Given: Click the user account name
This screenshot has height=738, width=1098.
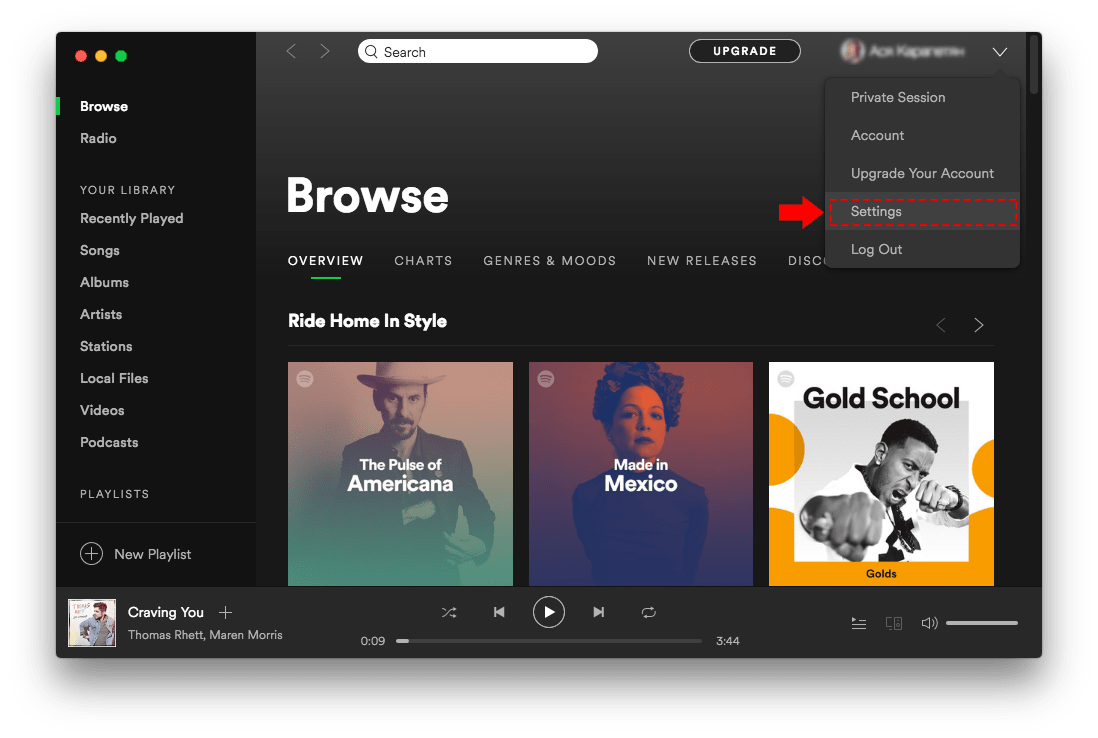Looking at the screenshot, I should tap(917, 51).
